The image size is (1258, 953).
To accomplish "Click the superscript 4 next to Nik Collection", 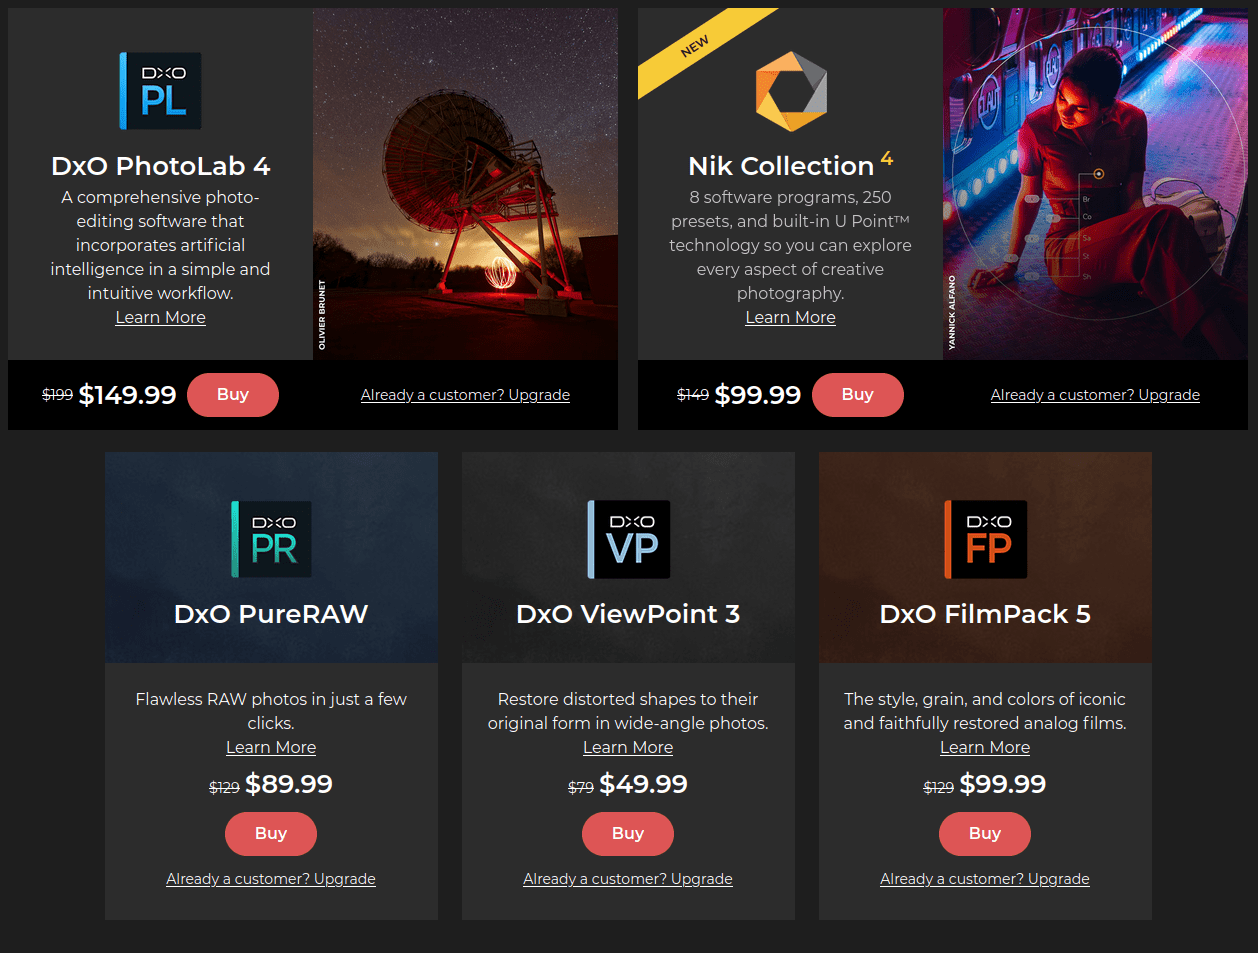I will tap(884, 158).
